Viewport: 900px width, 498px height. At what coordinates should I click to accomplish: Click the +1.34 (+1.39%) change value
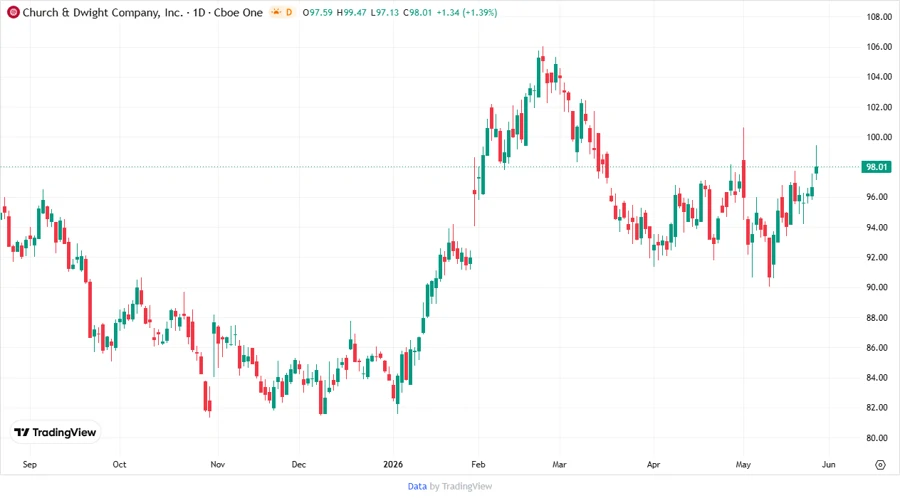tap(467, 12)
